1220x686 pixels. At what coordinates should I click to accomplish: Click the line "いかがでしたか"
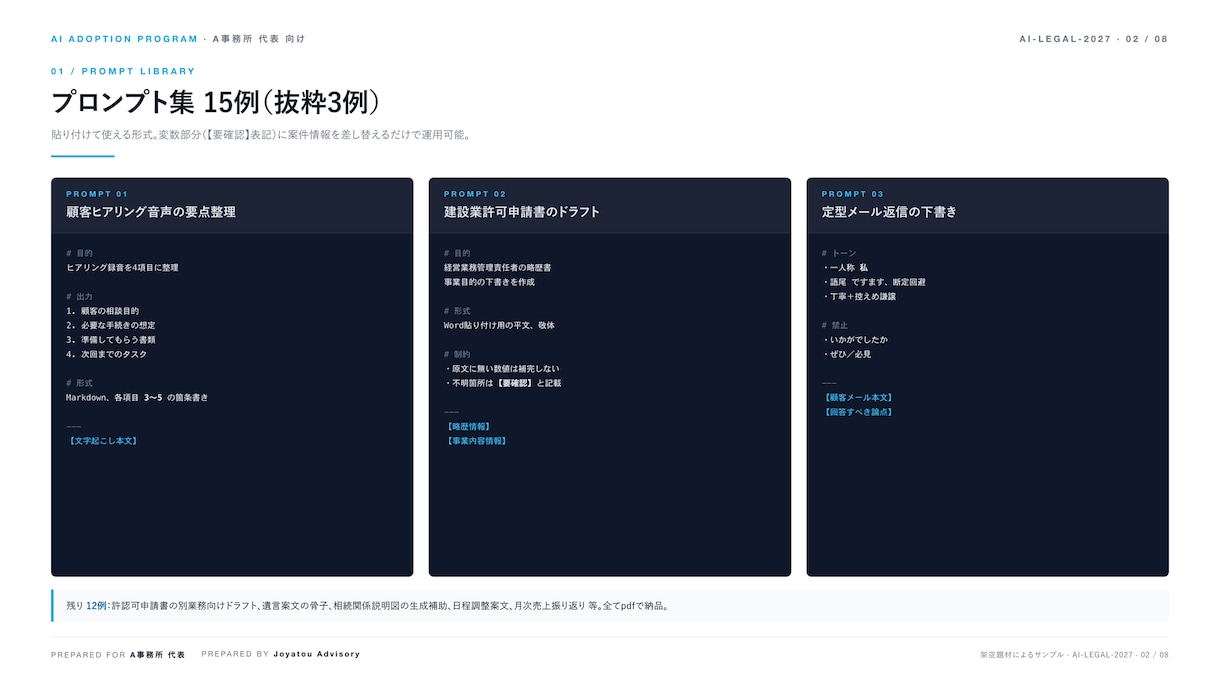854,340
